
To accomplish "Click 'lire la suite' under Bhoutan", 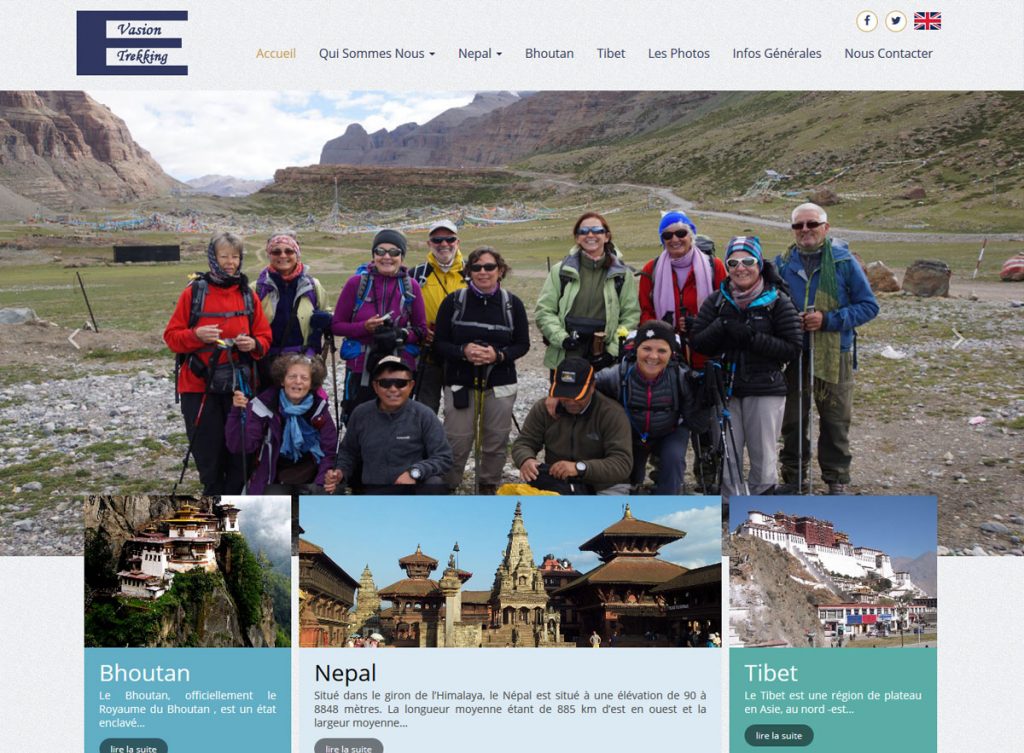I will click(133, 746).
